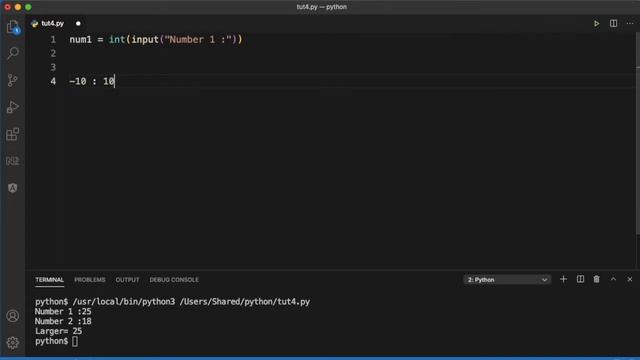Image resolution: width=640 pixels, height=360 pixels.
Task: Run the Python file with the play button
Action: (x=596, y=24)
